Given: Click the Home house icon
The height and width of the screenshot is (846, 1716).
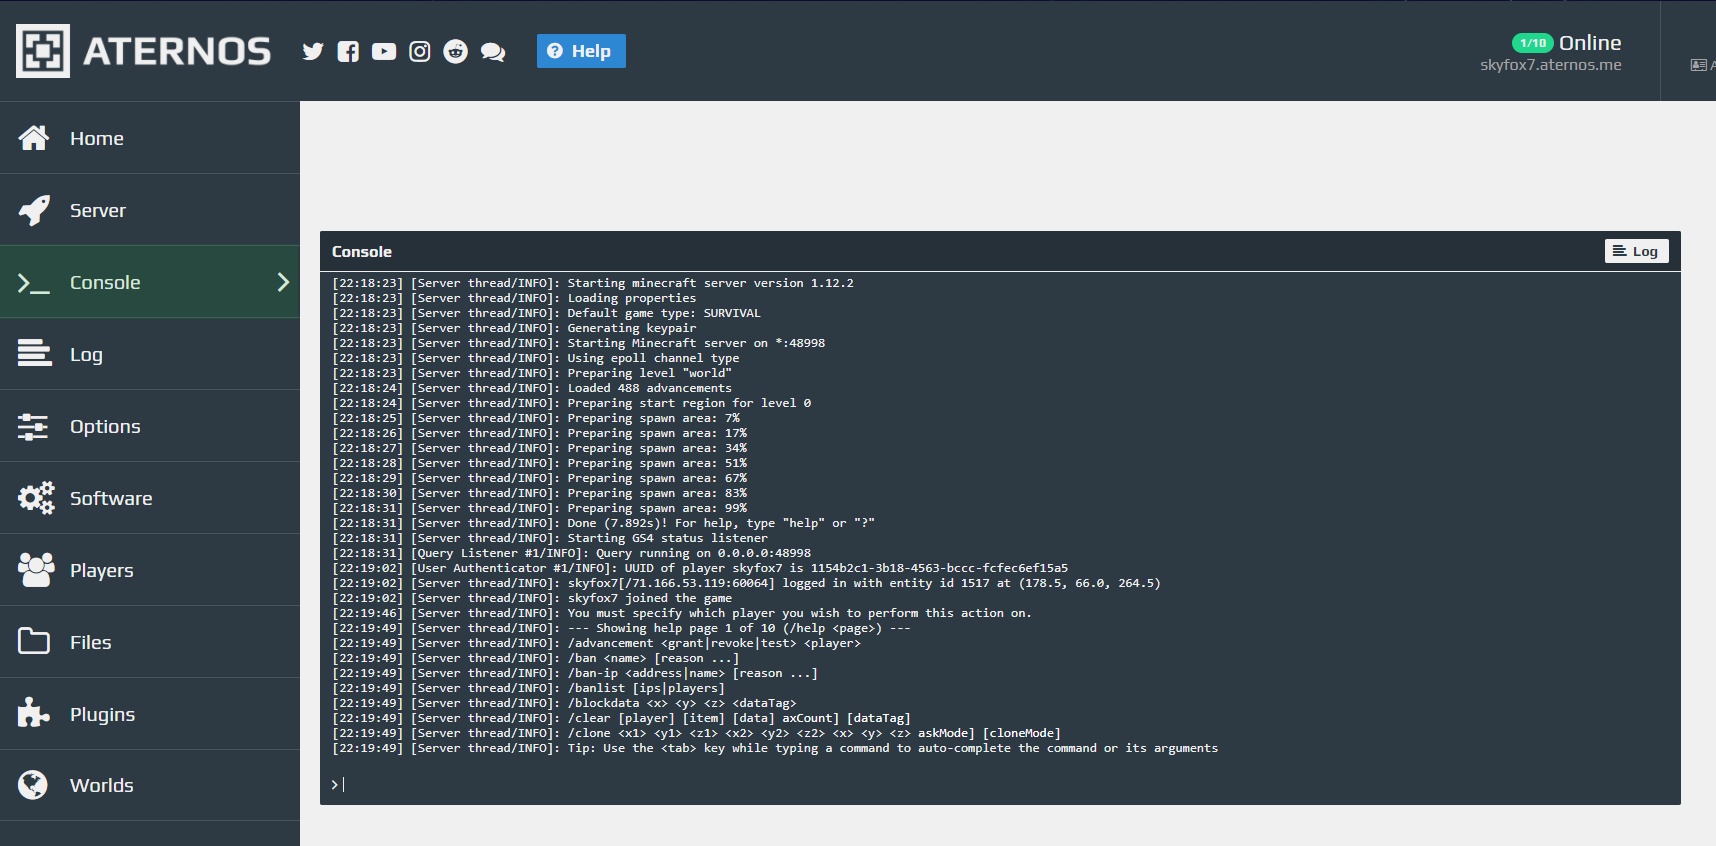Looking at the screenshot, I should tap(34, 138).
